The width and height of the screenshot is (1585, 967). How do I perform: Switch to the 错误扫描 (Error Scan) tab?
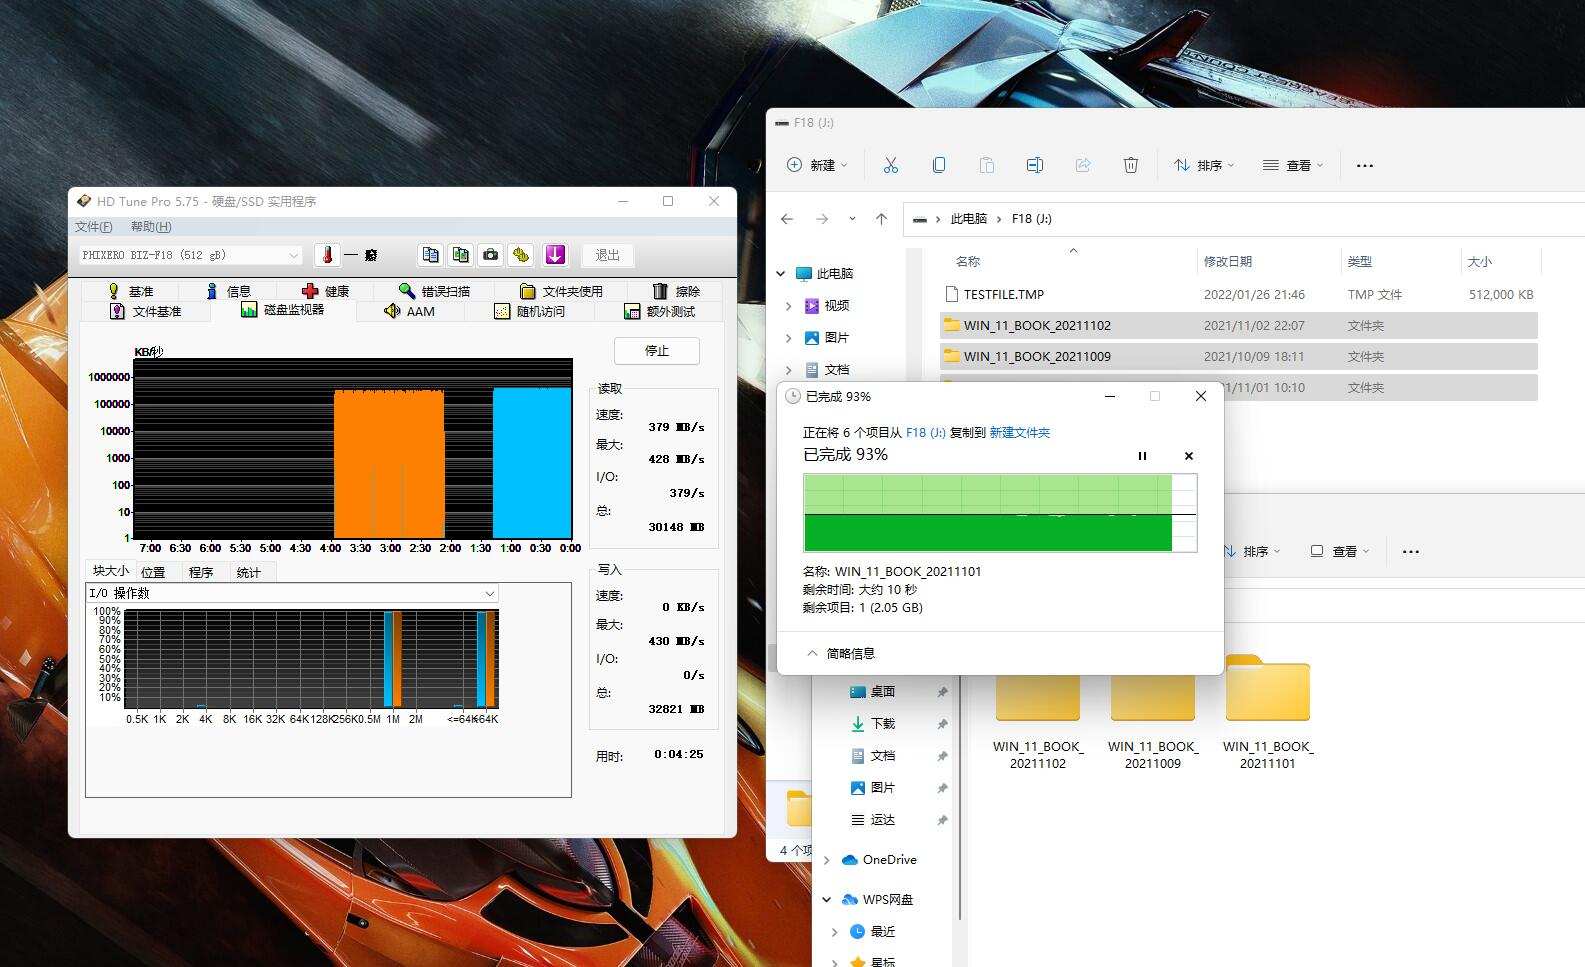[x=434, y=291]
